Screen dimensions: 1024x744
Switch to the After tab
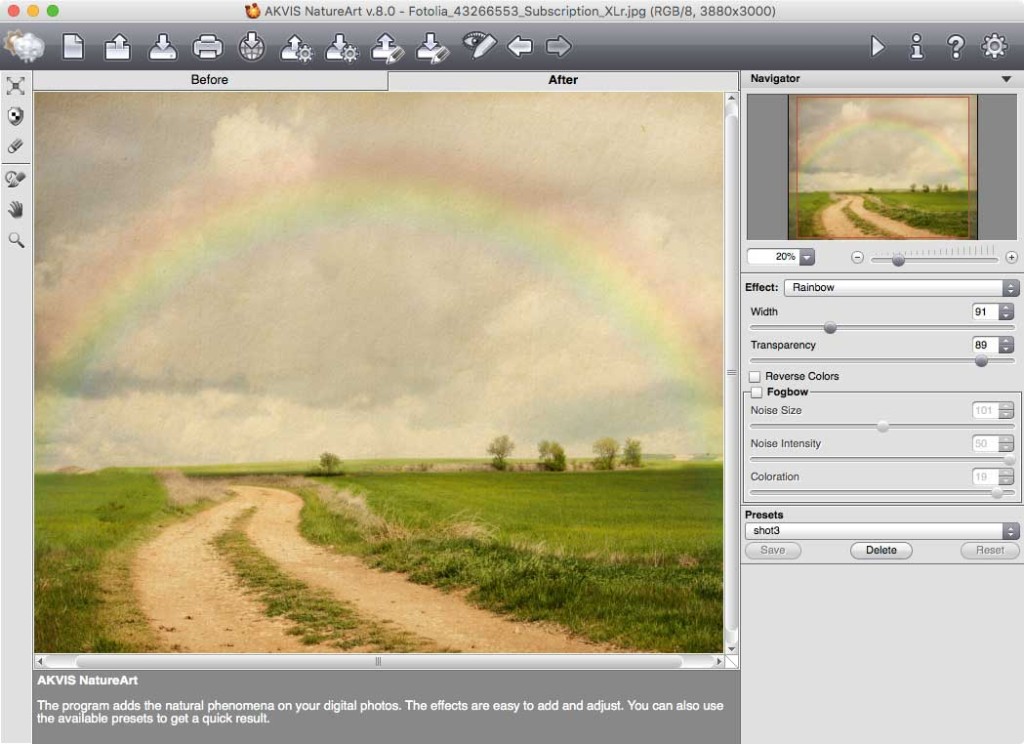pos(563,80)
